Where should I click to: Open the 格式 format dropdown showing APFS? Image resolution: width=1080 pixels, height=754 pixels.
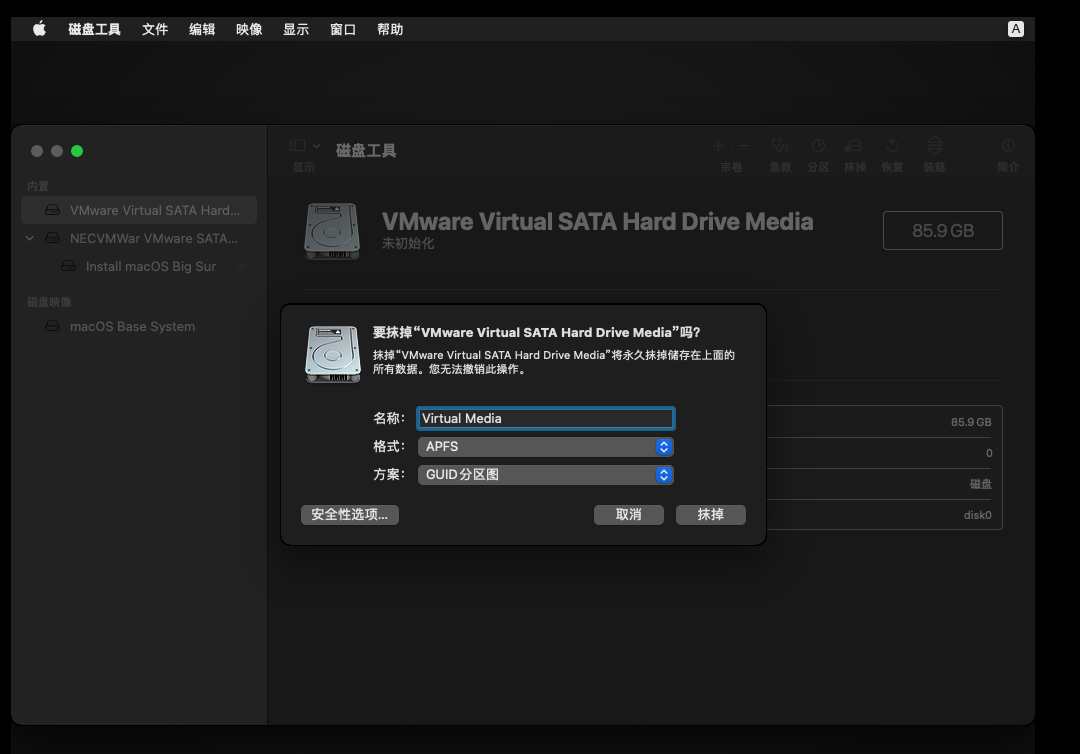point(546,446)
